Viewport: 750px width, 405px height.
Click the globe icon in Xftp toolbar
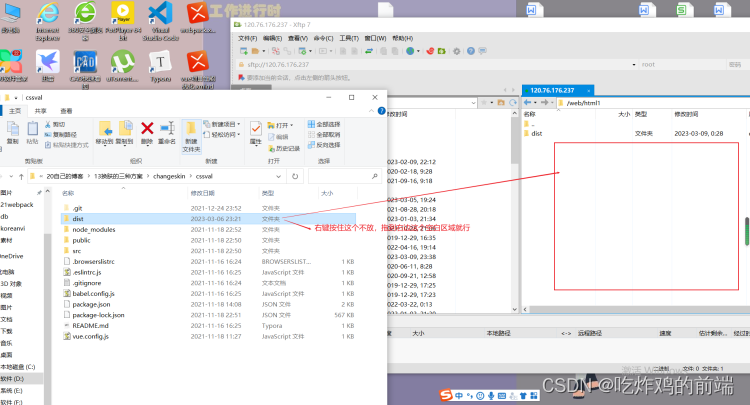click(x=410, y=51)
